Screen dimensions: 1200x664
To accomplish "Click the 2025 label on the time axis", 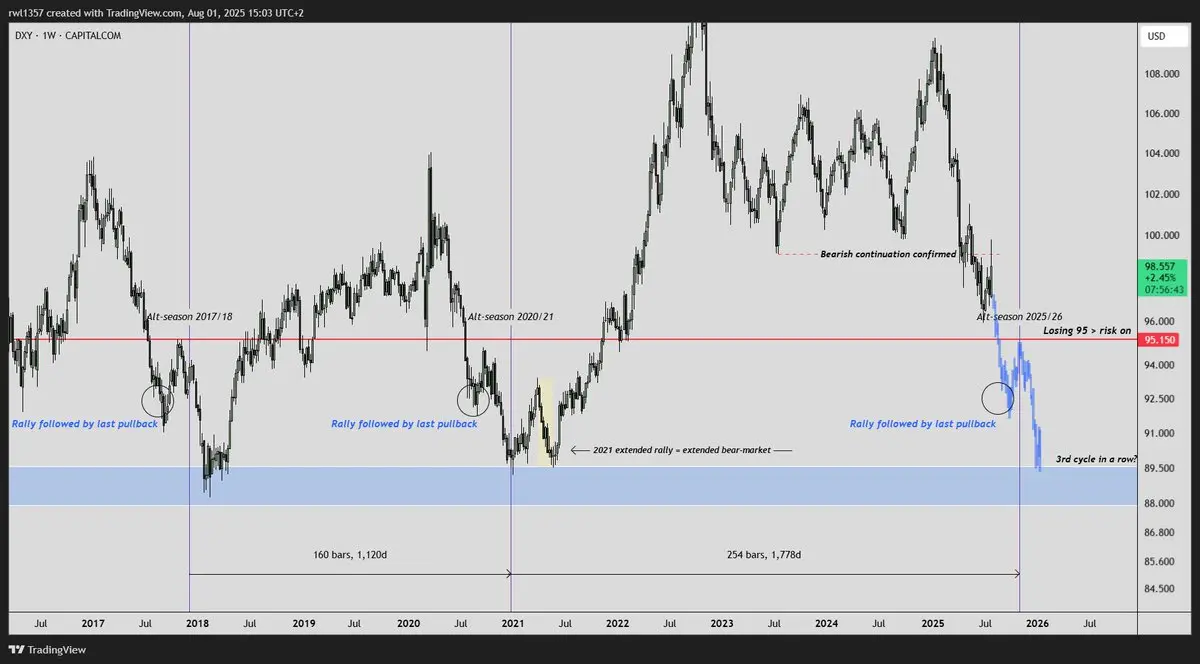I will [x=932, y=623].
